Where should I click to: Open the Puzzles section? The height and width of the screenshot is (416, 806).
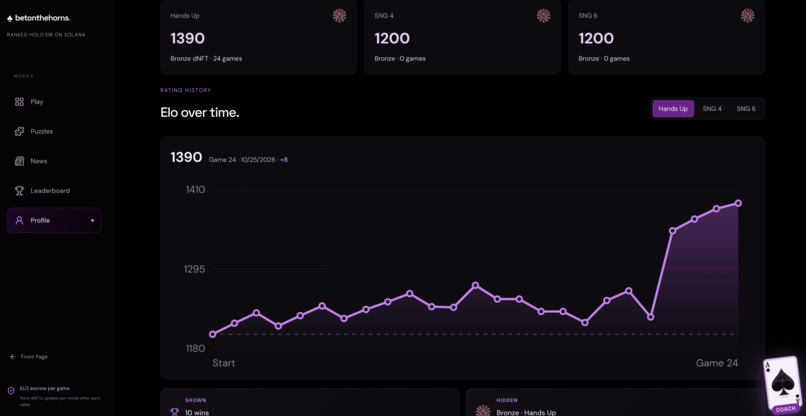(x=54, y=132)
